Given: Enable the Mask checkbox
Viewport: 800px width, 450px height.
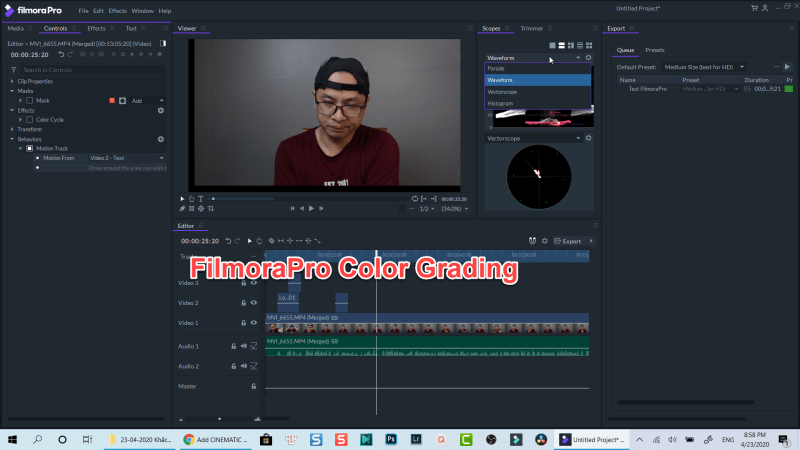Looking at the screenshot, I should click(30, 100).
